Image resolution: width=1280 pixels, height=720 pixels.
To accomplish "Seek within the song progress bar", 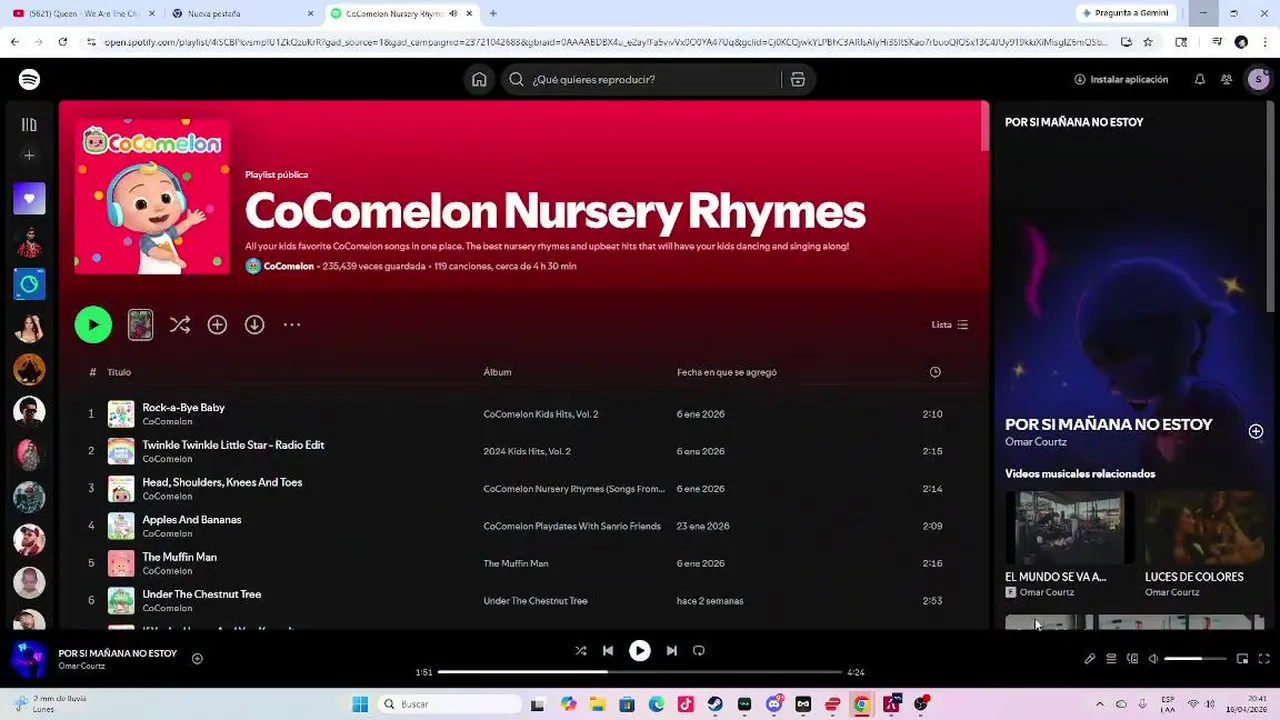I will pos(640,672).
